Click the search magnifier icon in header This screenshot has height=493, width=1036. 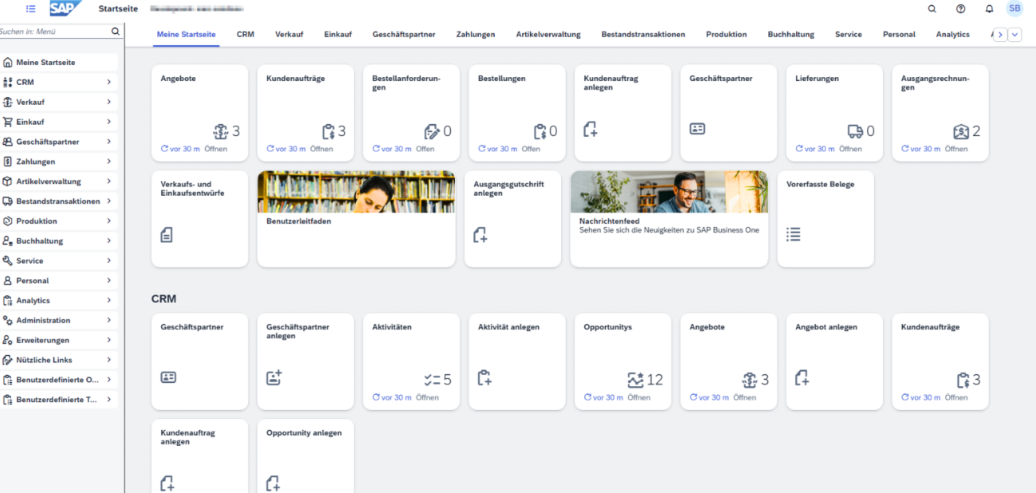click(x=932, y=9)
